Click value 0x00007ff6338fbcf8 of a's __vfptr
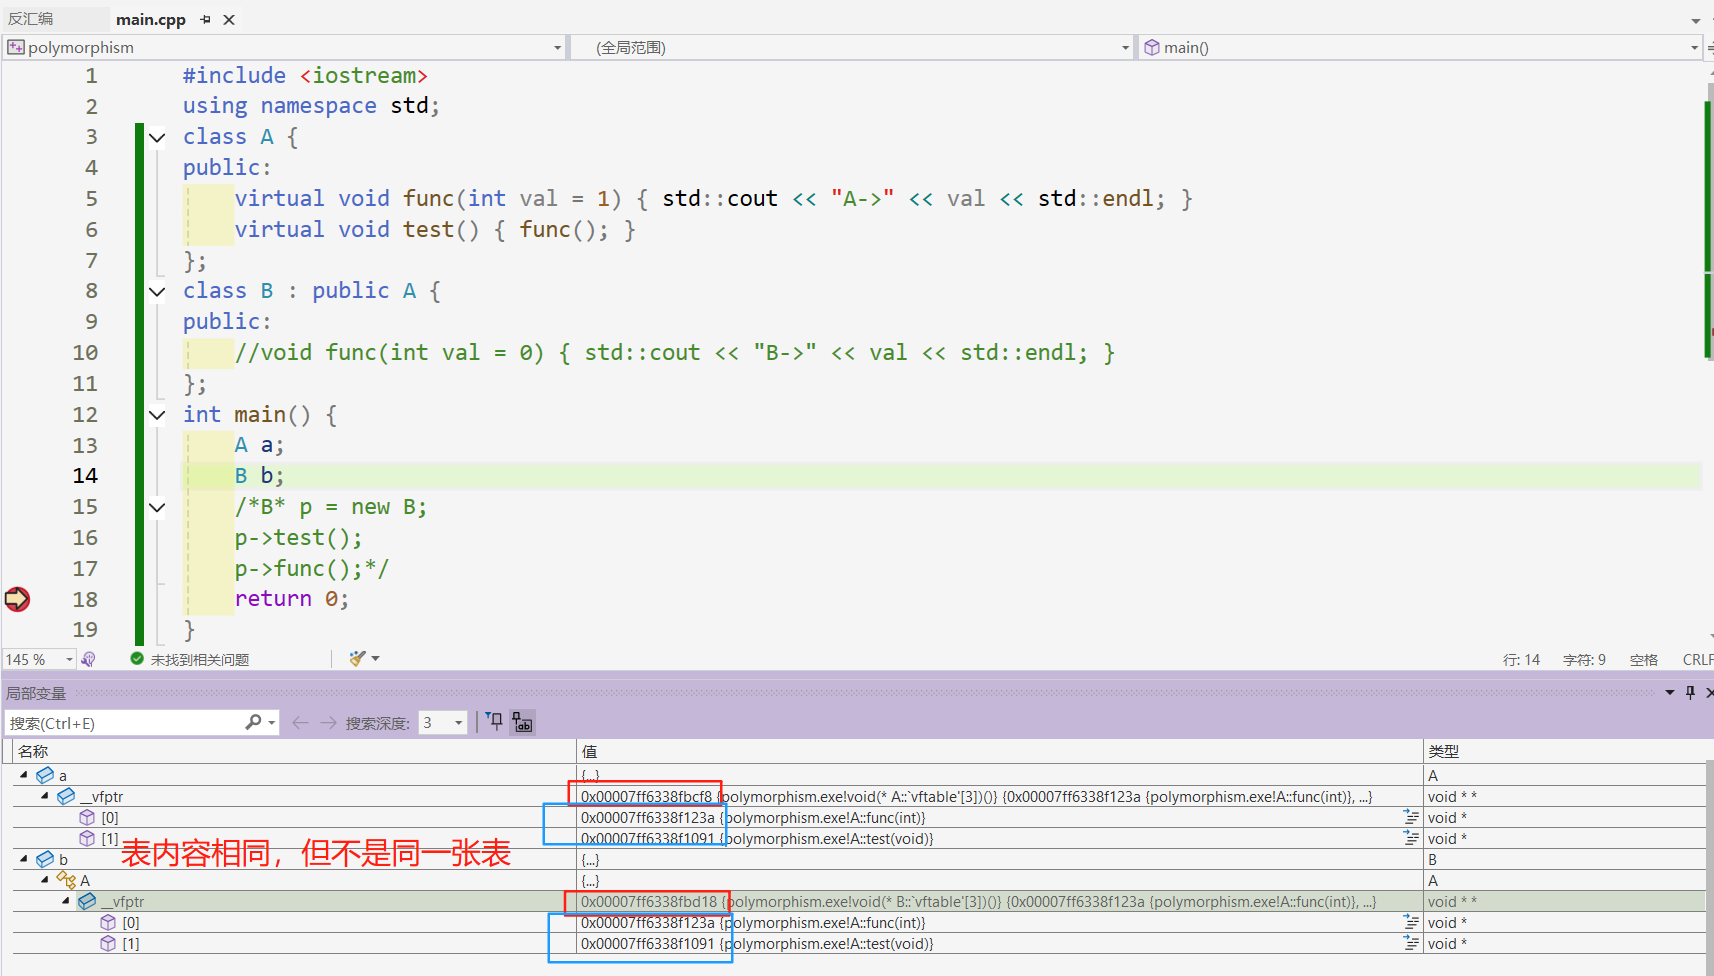The width and height of the screenshot is (1714, 976). [x=646, y=796]
